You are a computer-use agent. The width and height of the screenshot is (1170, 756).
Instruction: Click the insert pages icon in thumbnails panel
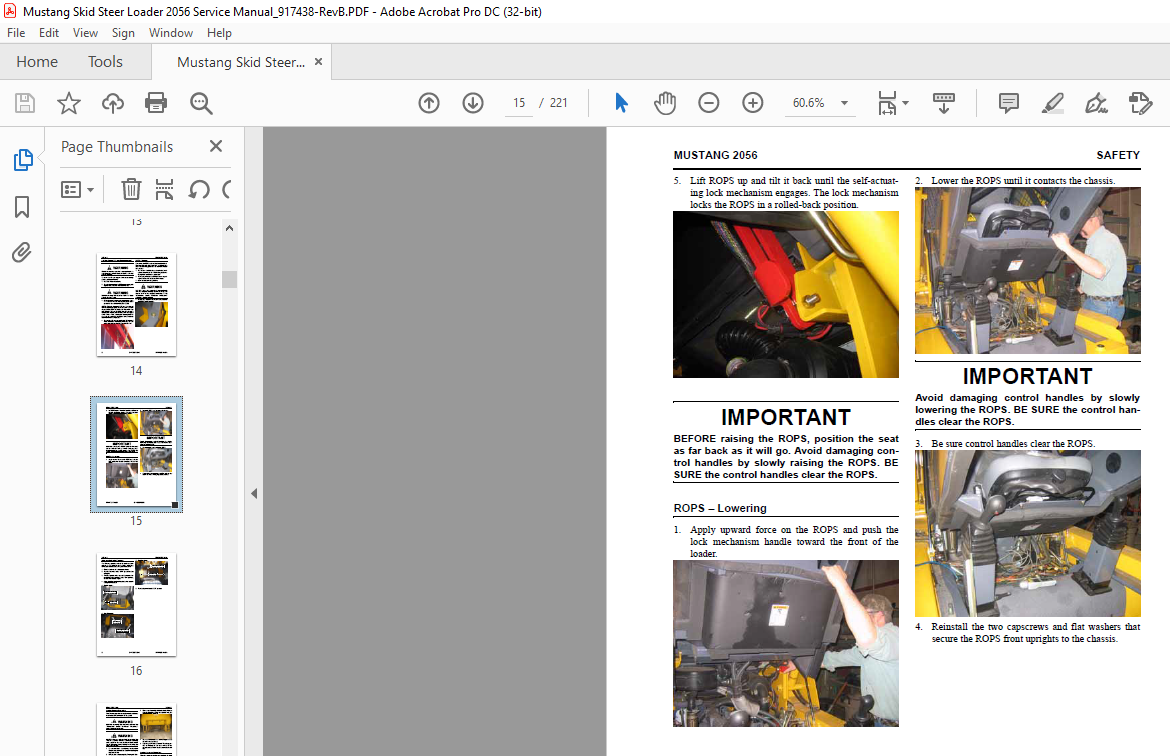point(164,190)
